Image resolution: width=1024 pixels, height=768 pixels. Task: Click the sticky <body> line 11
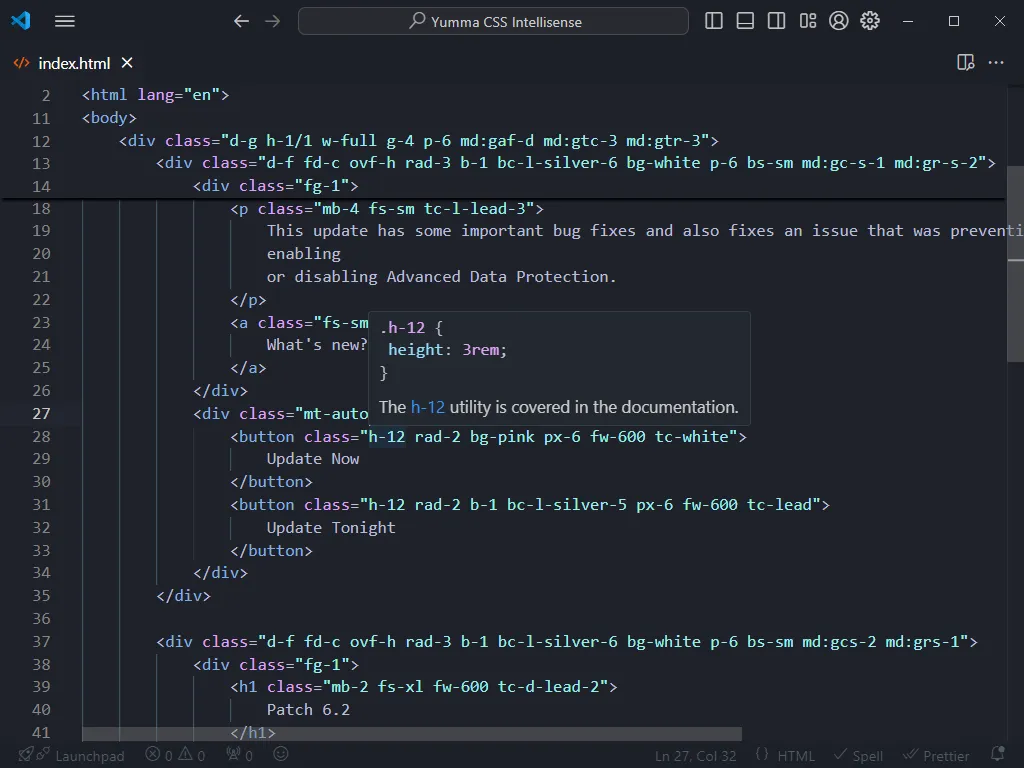[x=109, y=118]
